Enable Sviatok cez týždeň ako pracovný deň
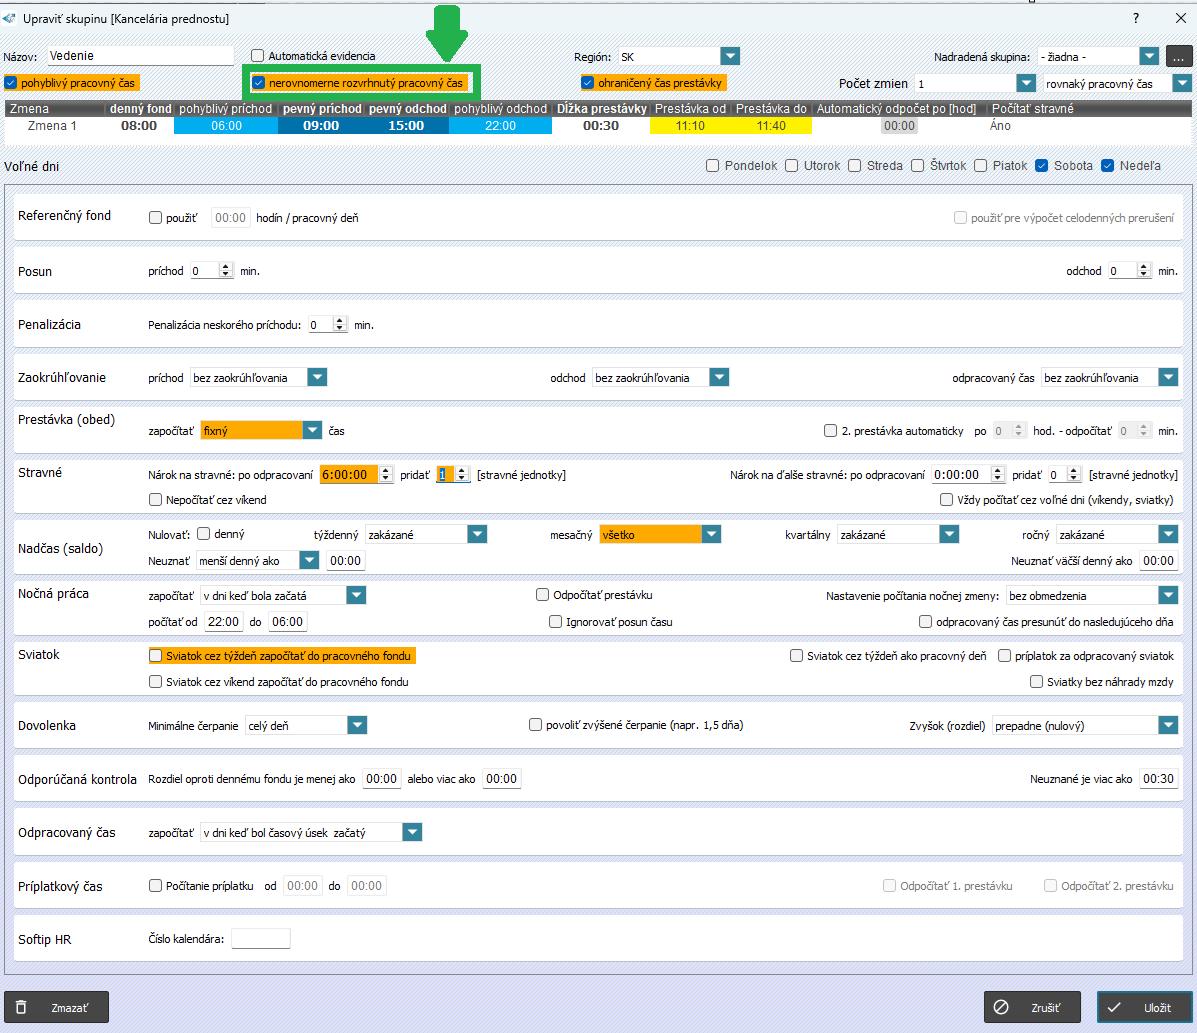The image size is (1197, 1033). click(x=797, y=656)
